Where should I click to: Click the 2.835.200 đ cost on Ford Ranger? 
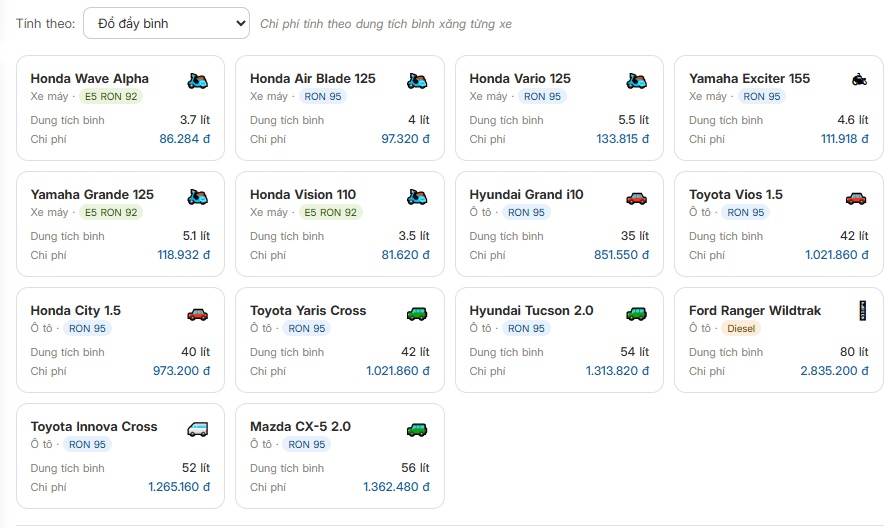[x=834, y=371]
